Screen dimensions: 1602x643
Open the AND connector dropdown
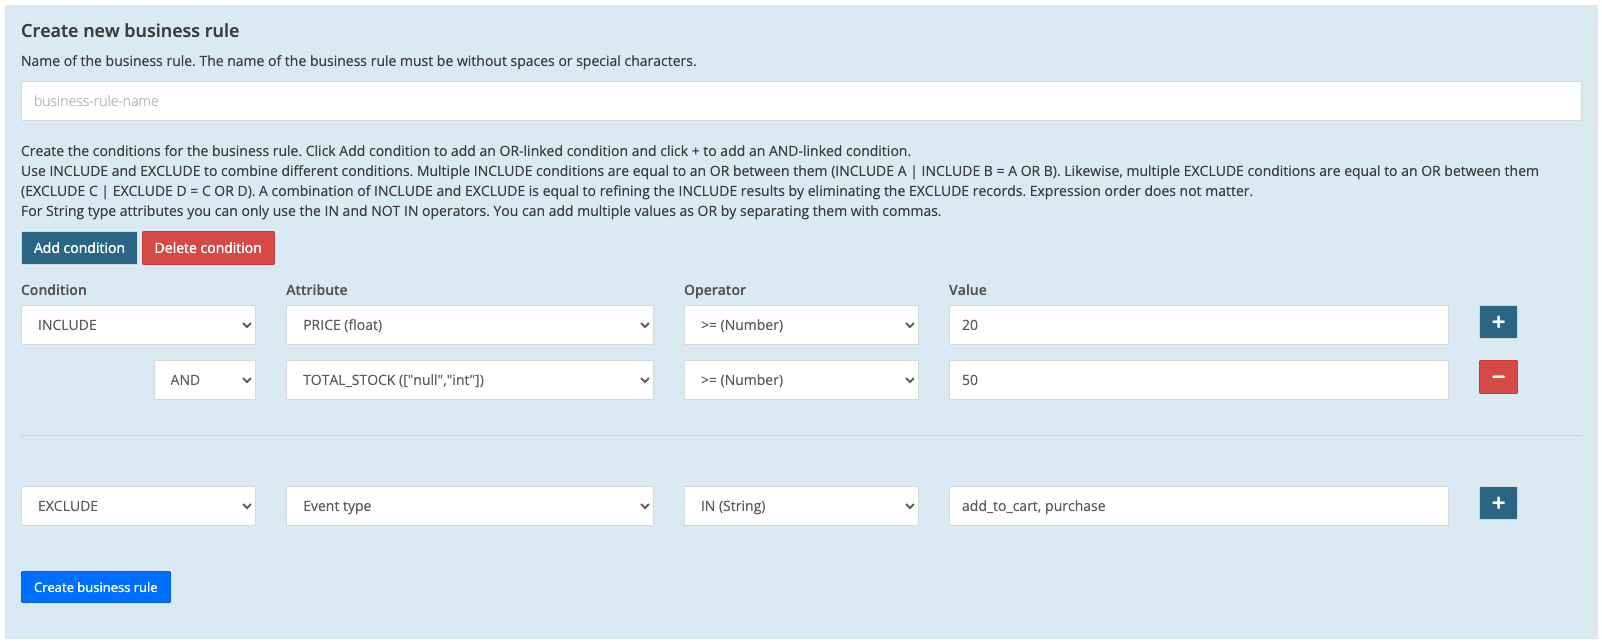[x=204, y=380]
